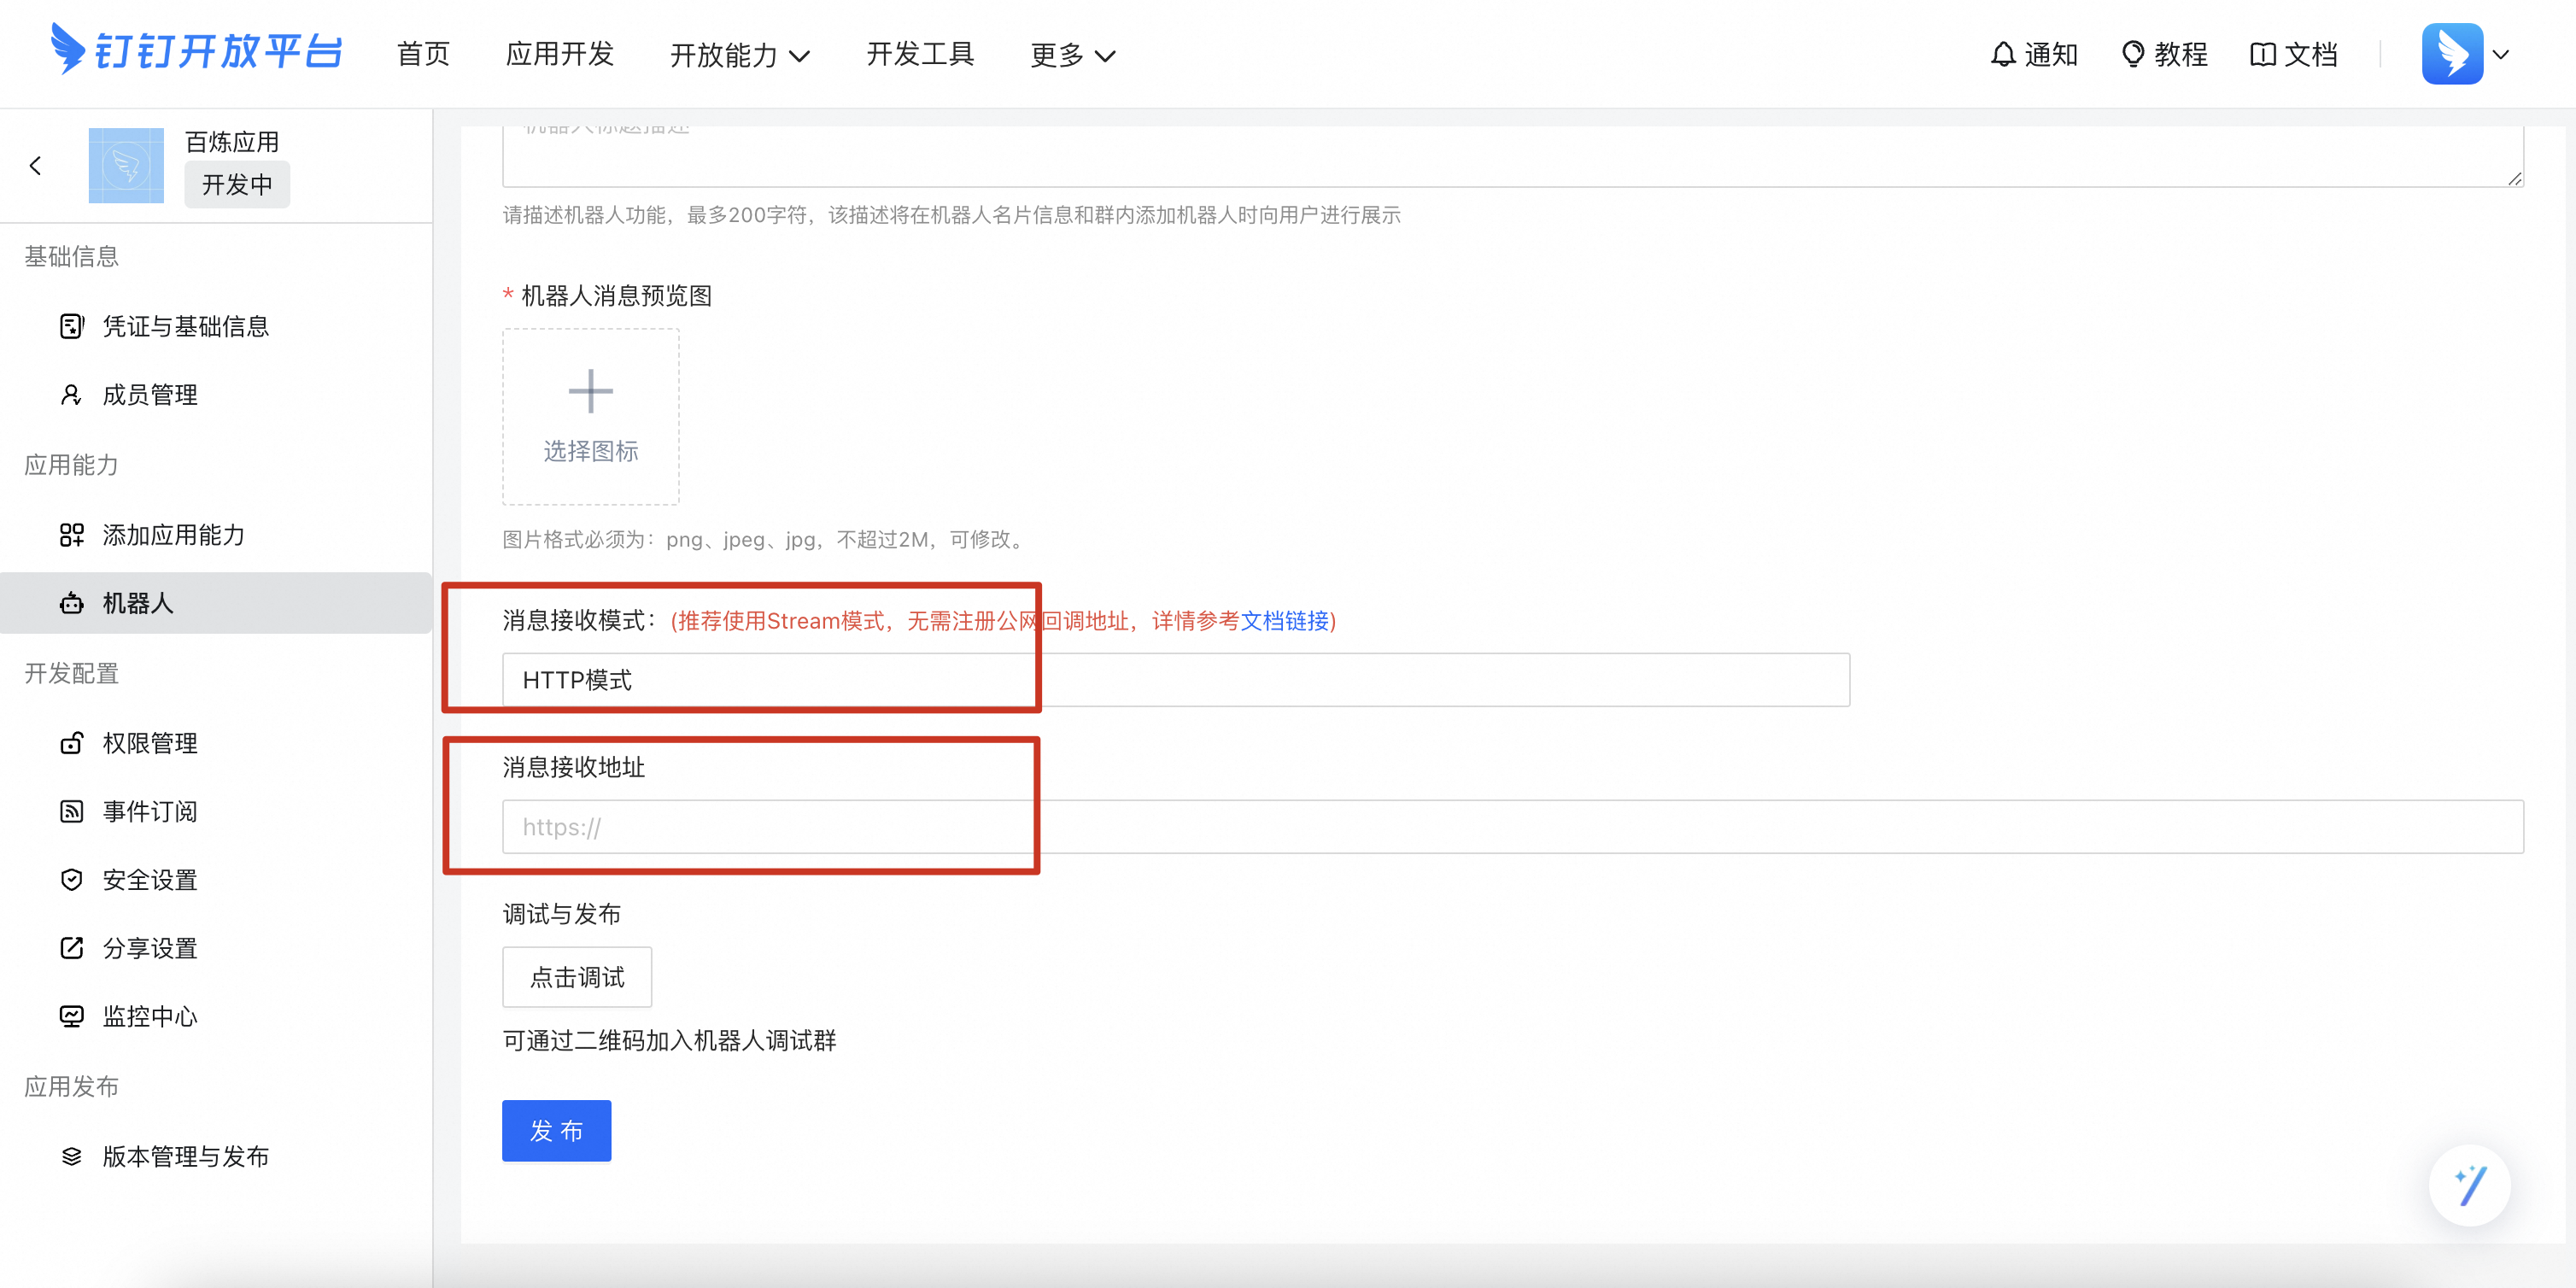Screen dimensions: 2576x1288
Task: Open 成员管理 in the sidebar
Action: [150, 395]
